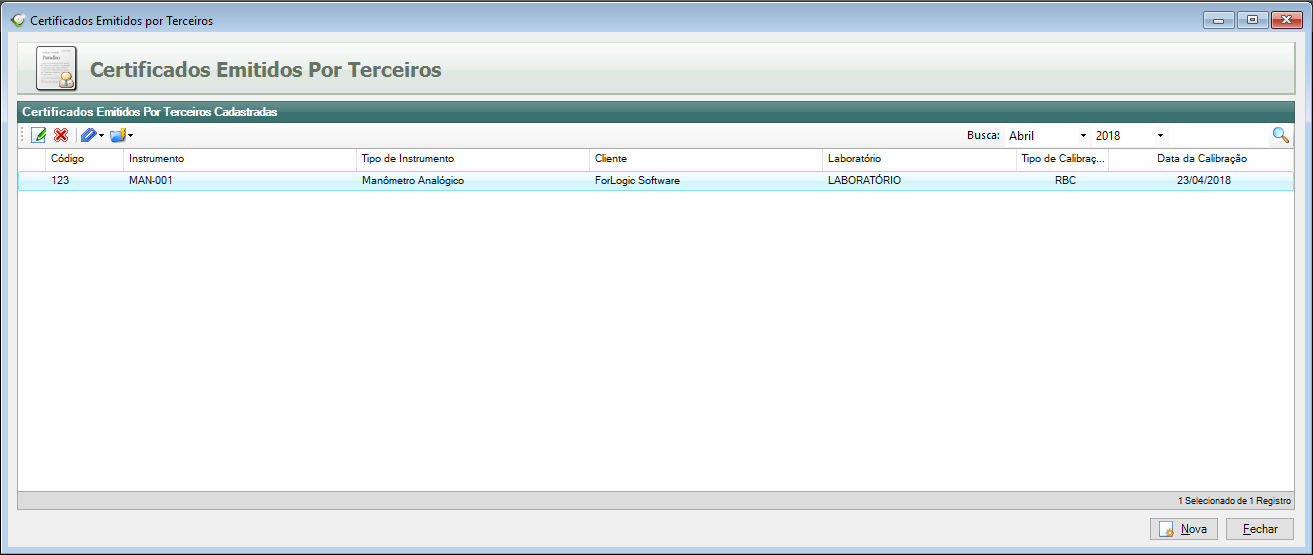Click the app icon in title bar
The width and height of the screenshot is (1313, 555).
(x=18, y=20)
